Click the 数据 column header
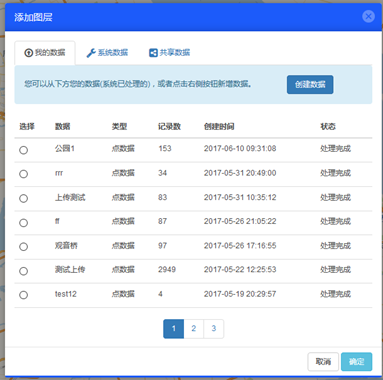The height and width of the screenshot is (380, 383). (62, 126)
